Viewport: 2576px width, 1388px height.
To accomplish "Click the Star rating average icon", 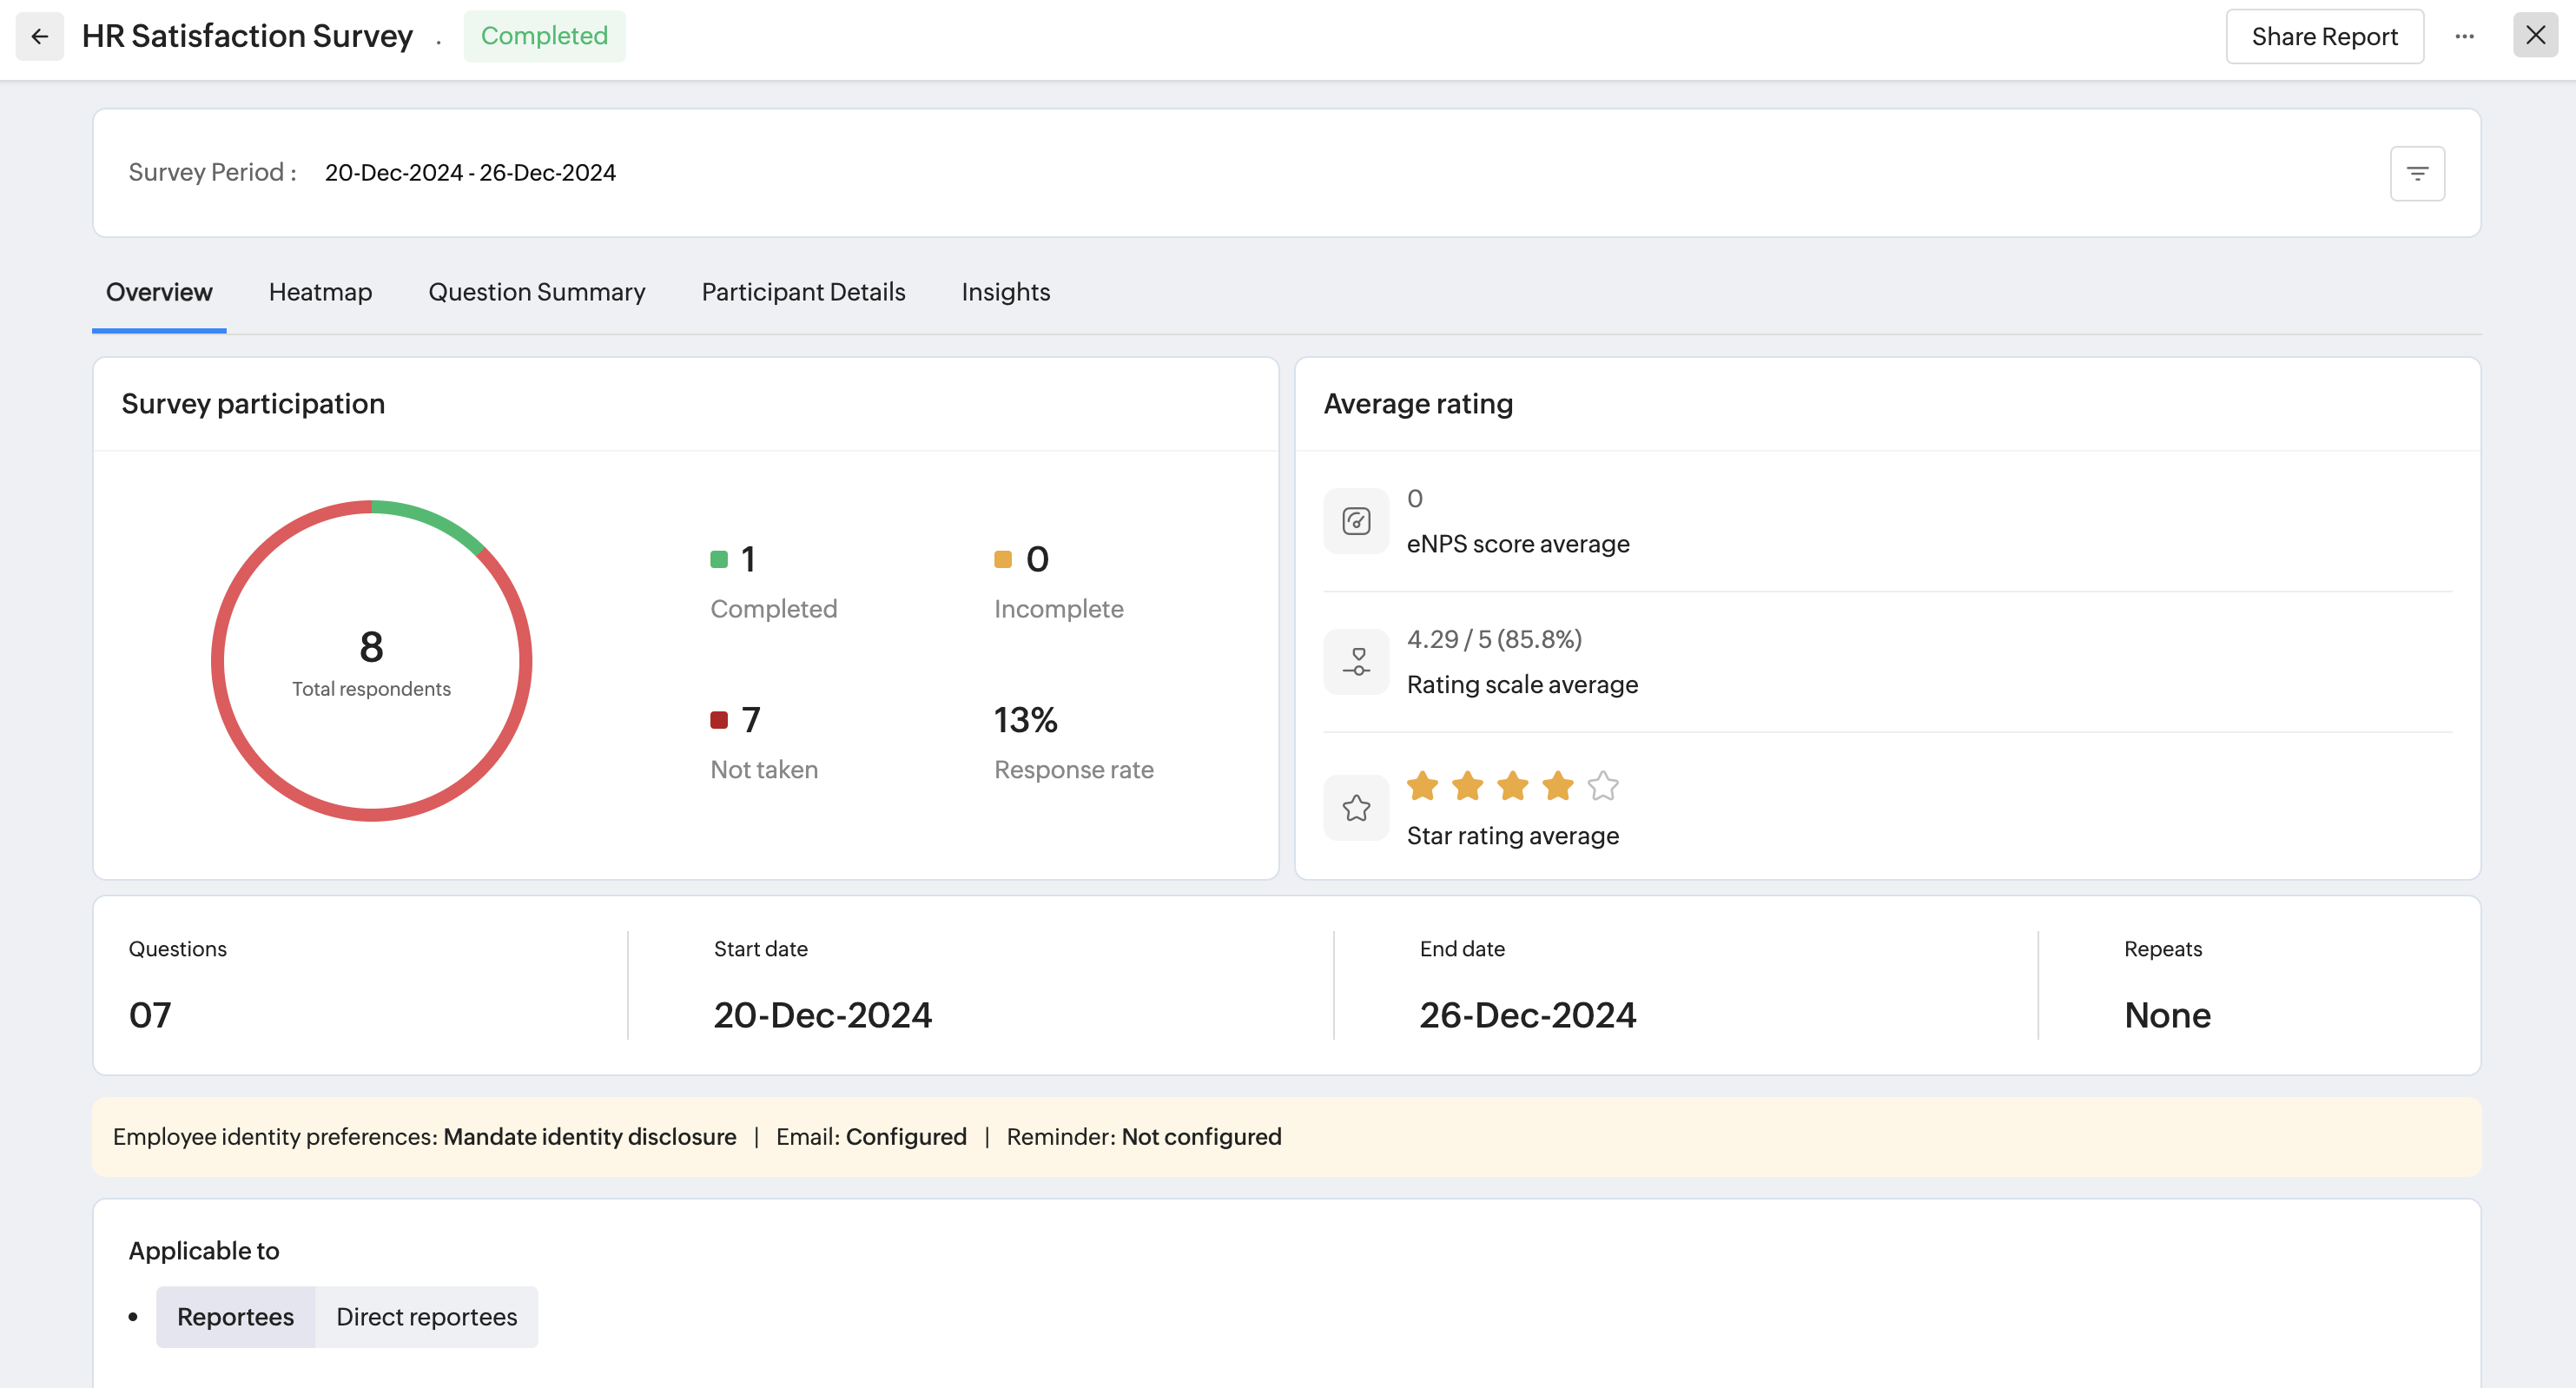I will coord(1356,808).
